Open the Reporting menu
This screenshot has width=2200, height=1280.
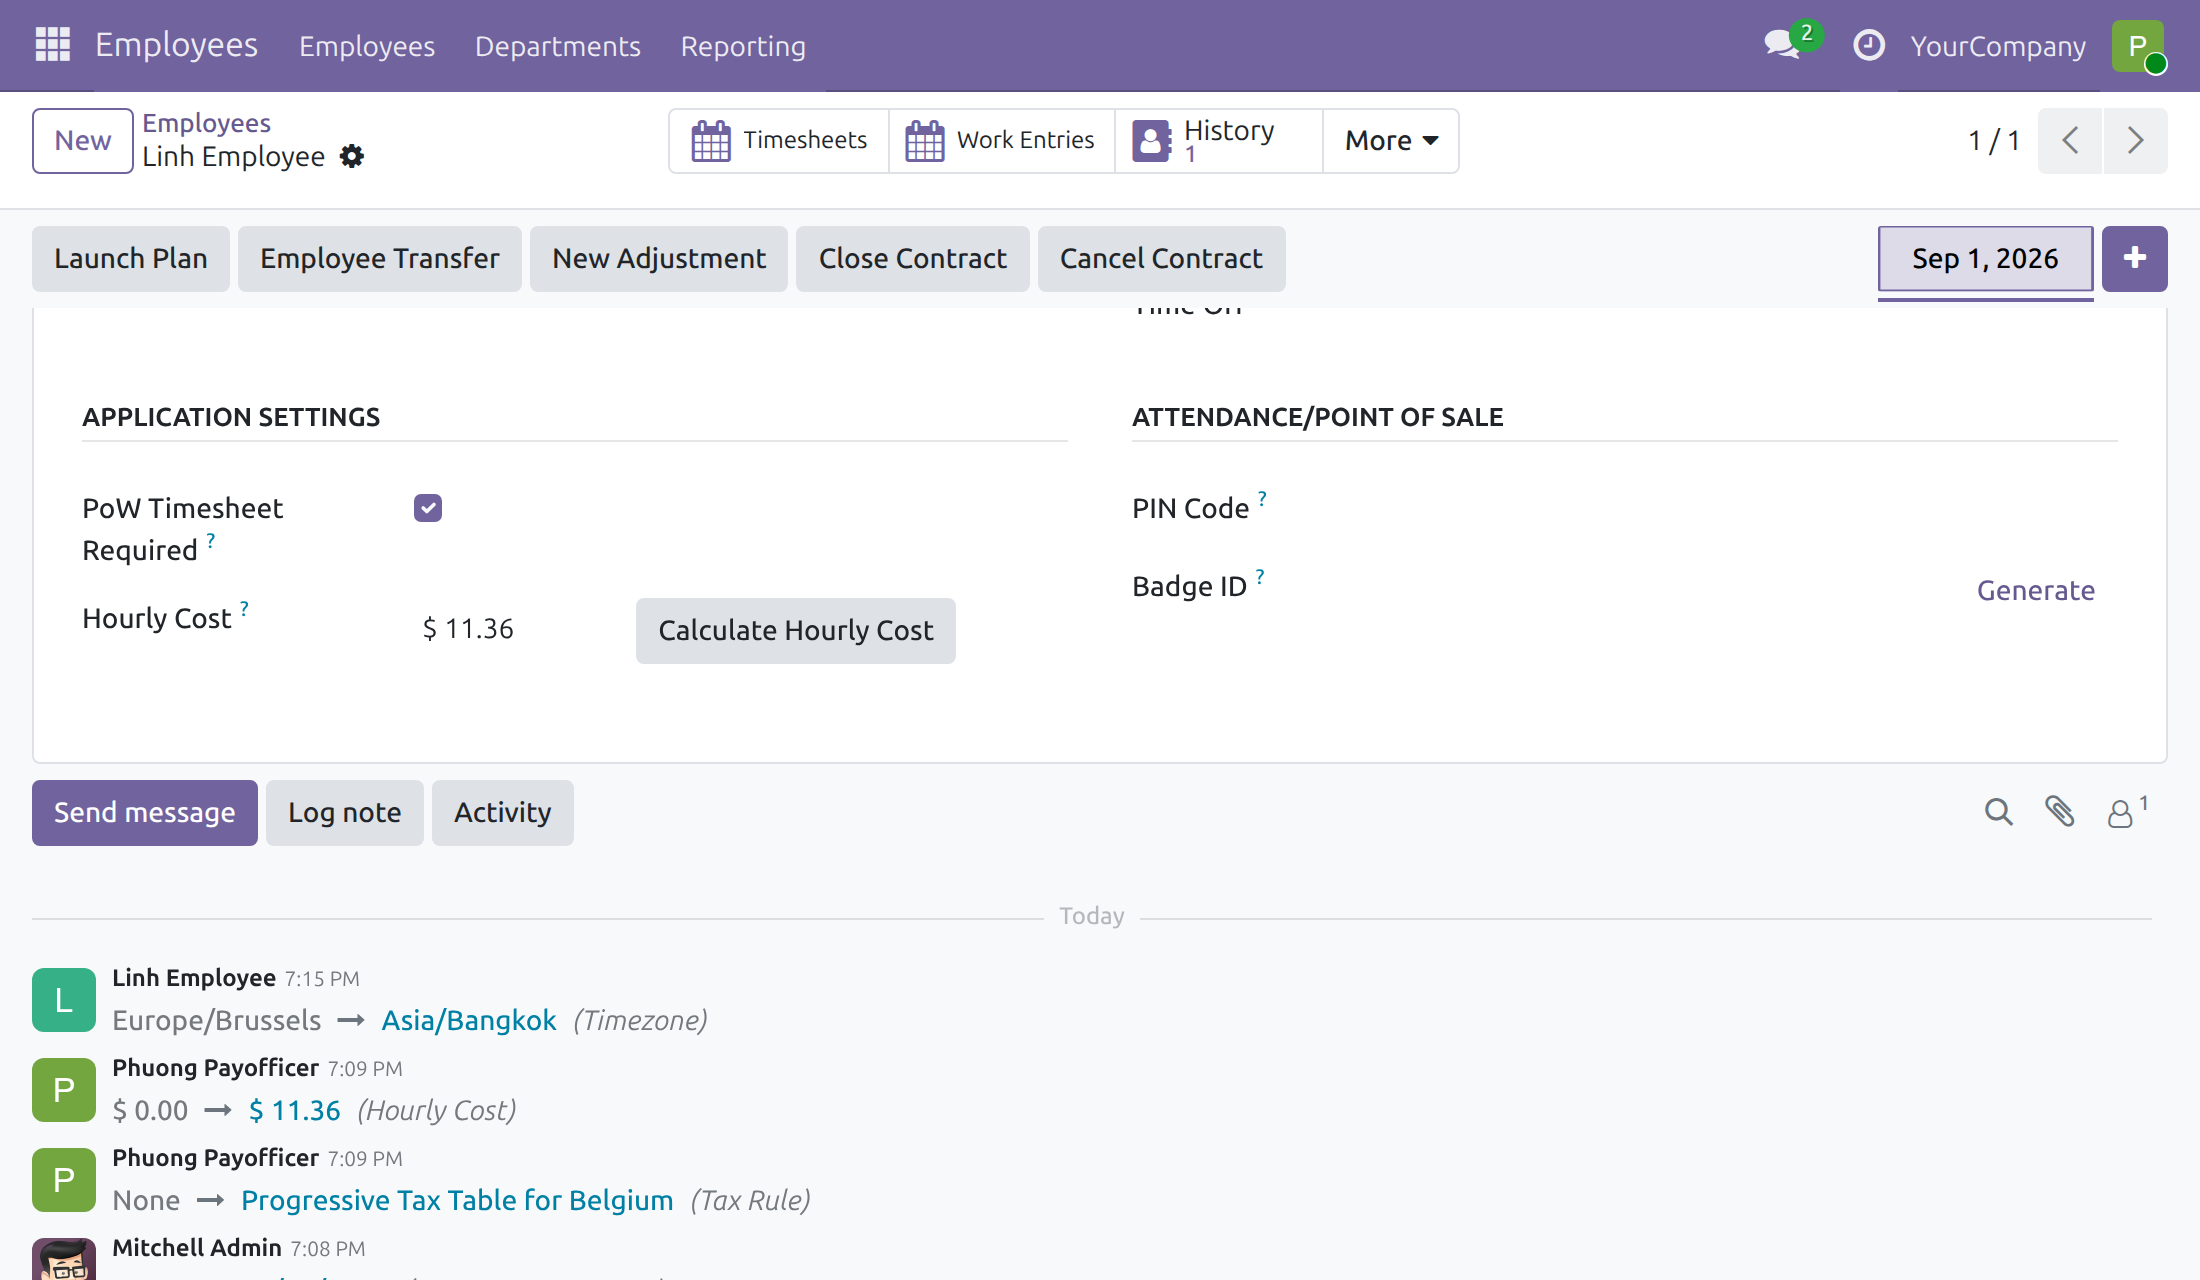point(743,46)
